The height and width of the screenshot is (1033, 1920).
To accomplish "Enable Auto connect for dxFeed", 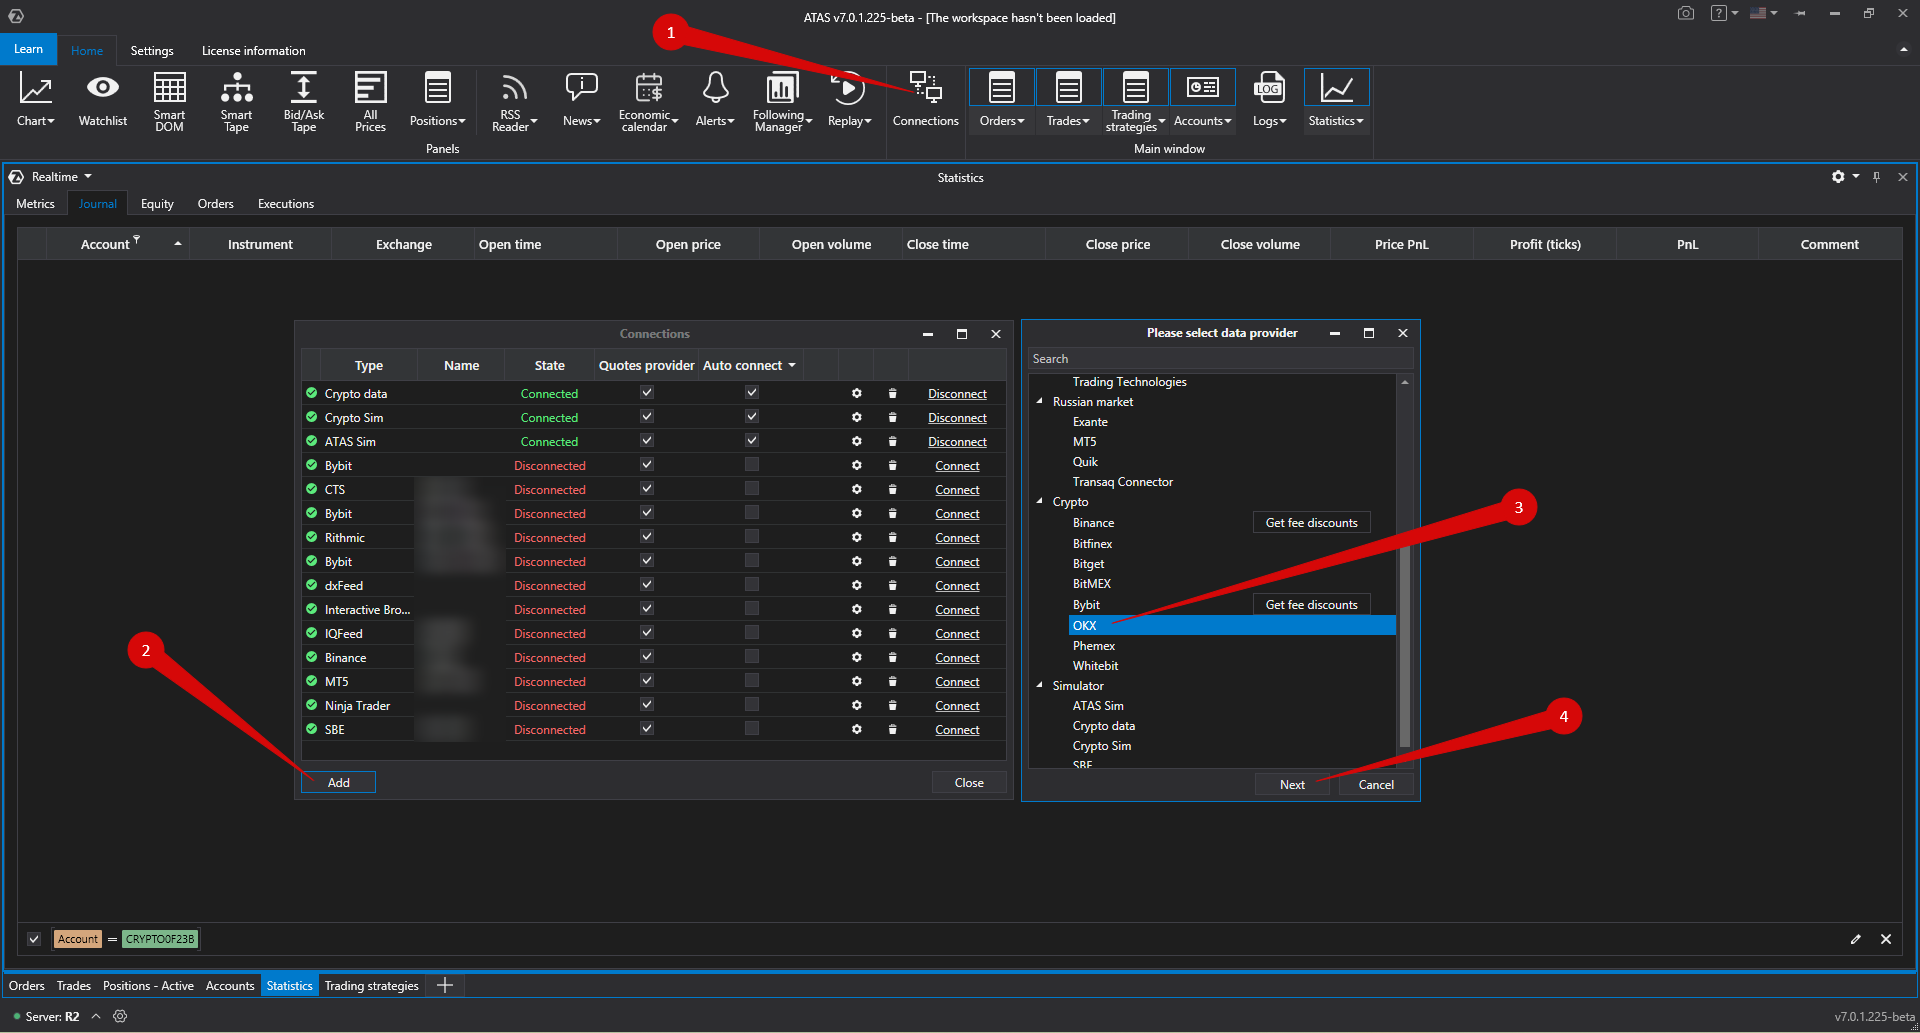I will tap(752, 585).
